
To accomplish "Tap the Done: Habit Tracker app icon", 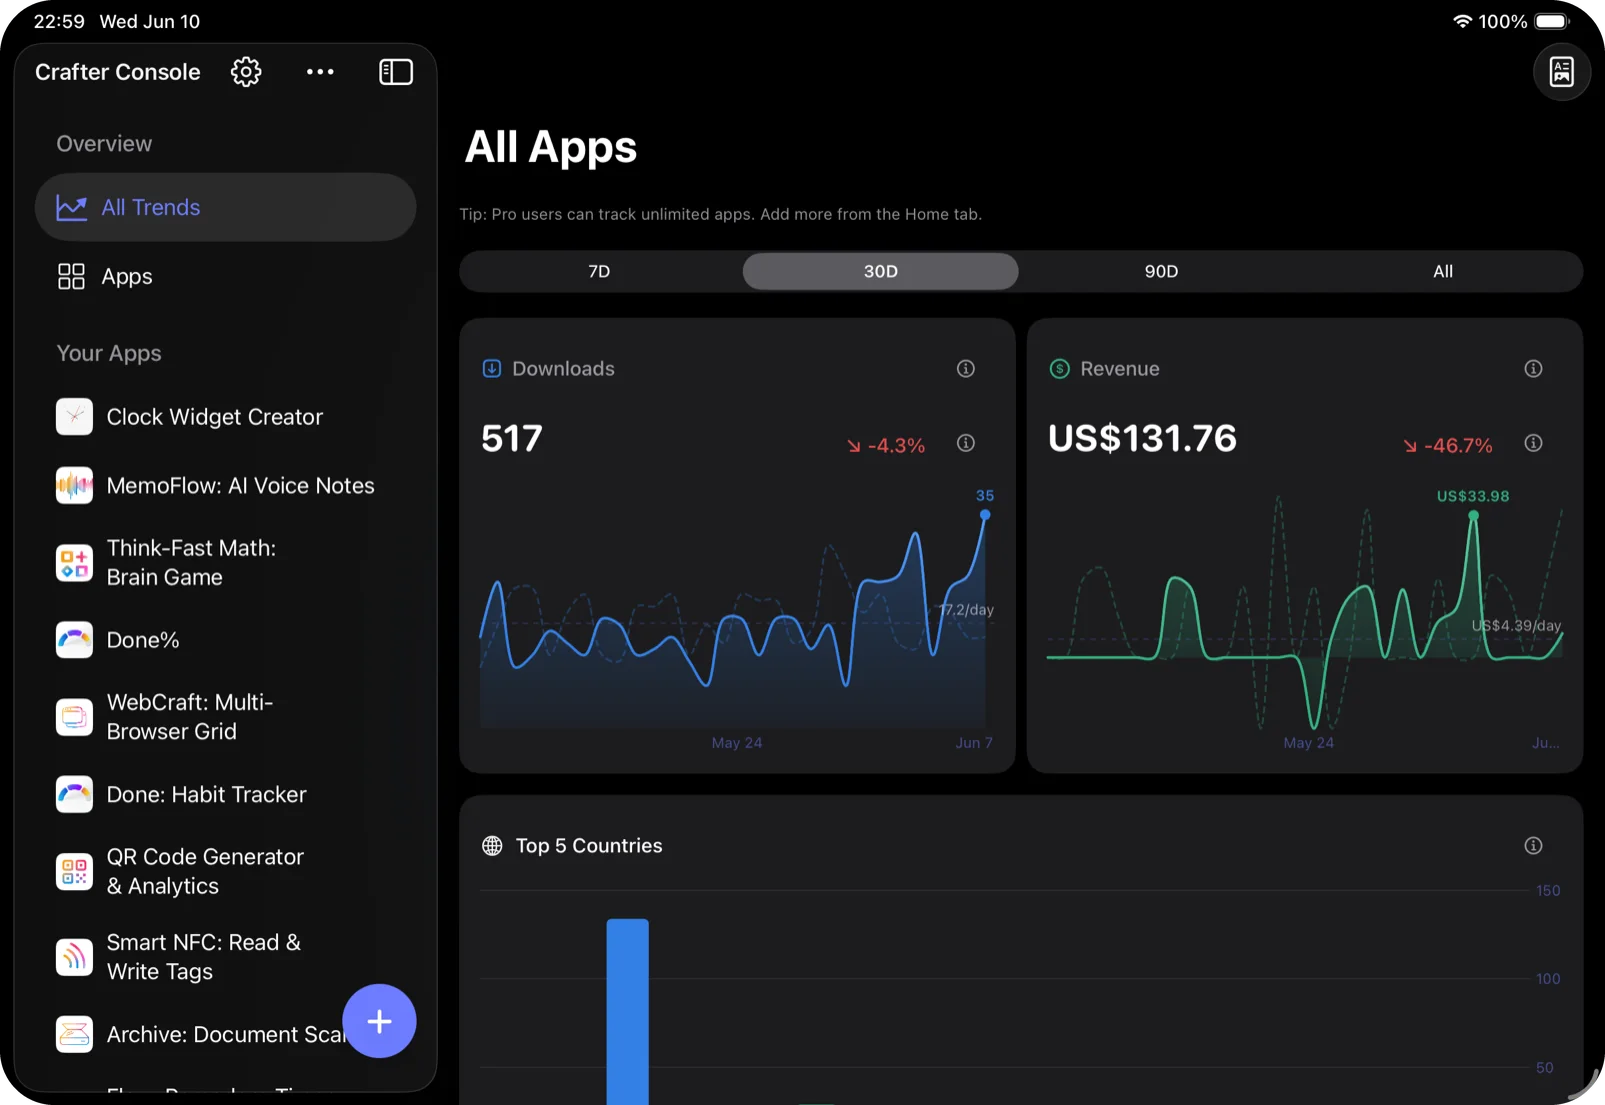I will (x=74, y=795).
